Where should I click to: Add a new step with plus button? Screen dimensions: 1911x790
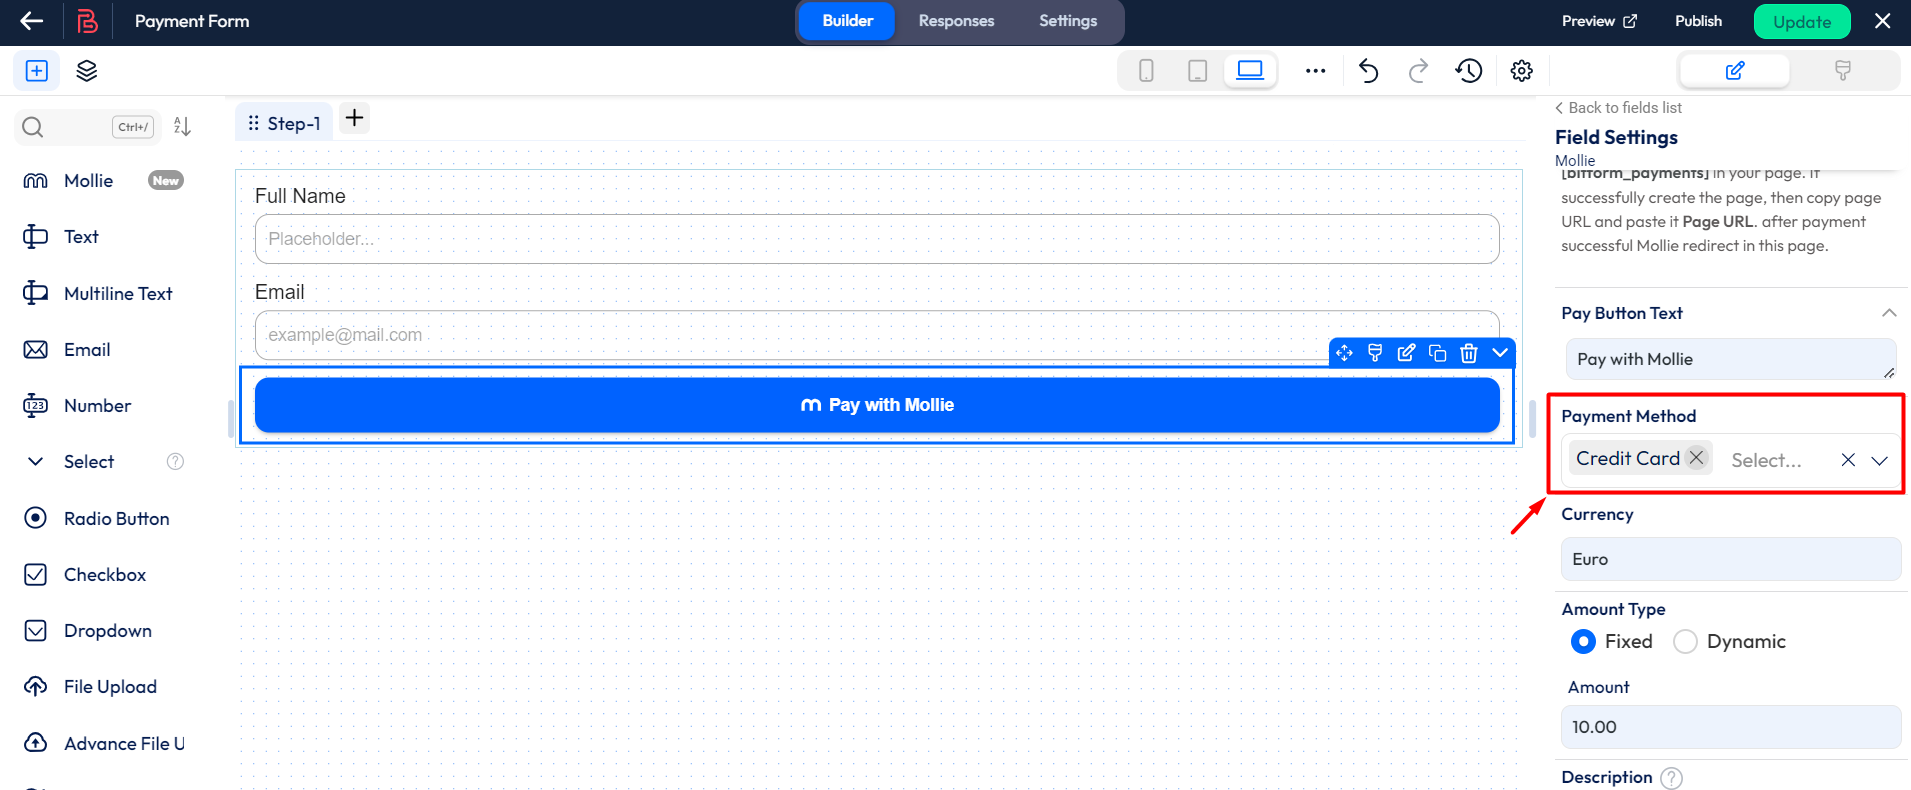[354, 118]
